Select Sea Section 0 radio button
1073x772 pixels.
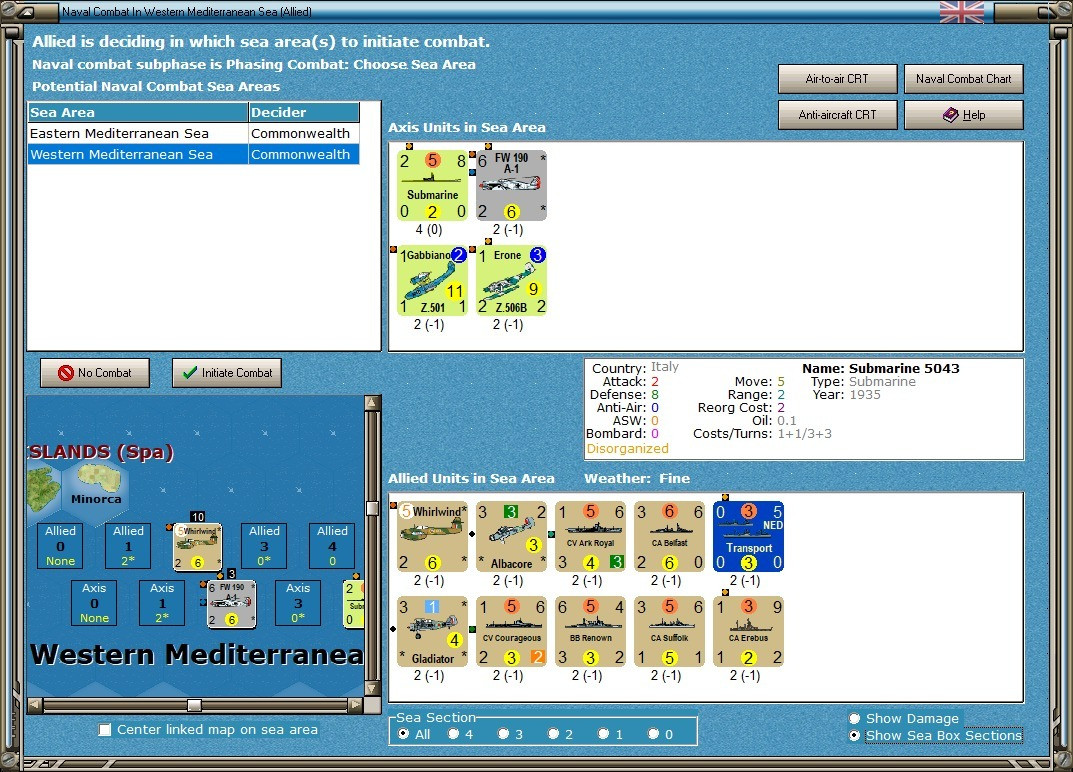pos(654,734)
